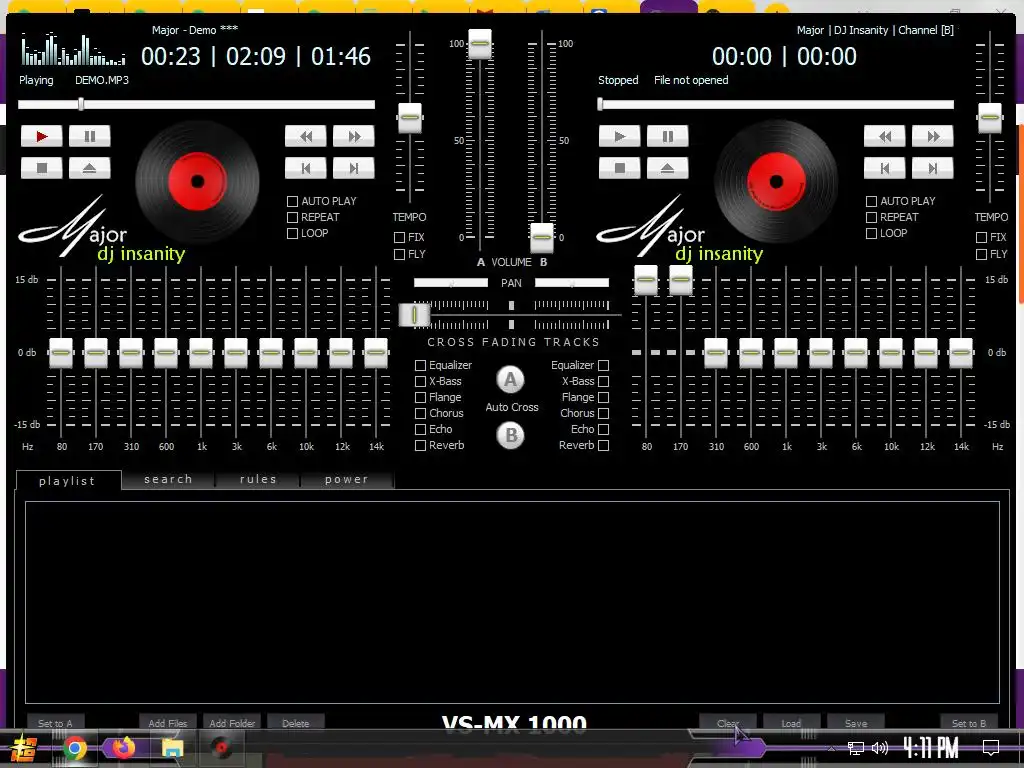Open the search tab

[168, 479]
